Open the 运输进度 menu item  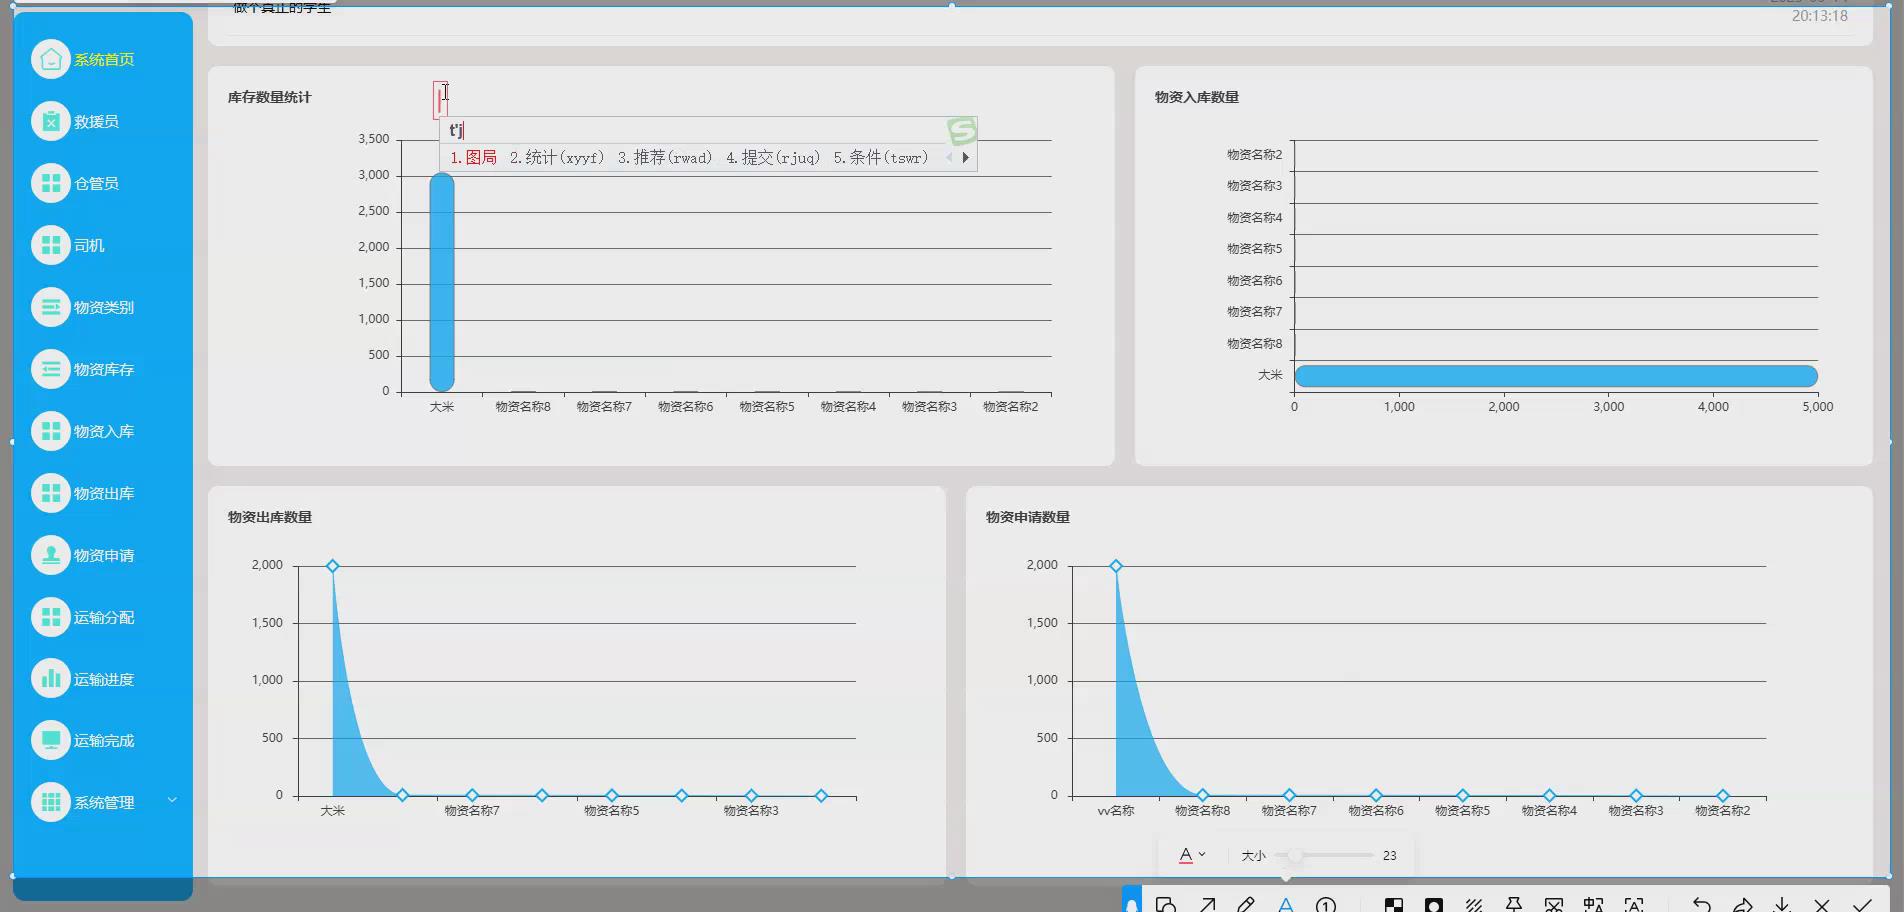click(104, 679)
